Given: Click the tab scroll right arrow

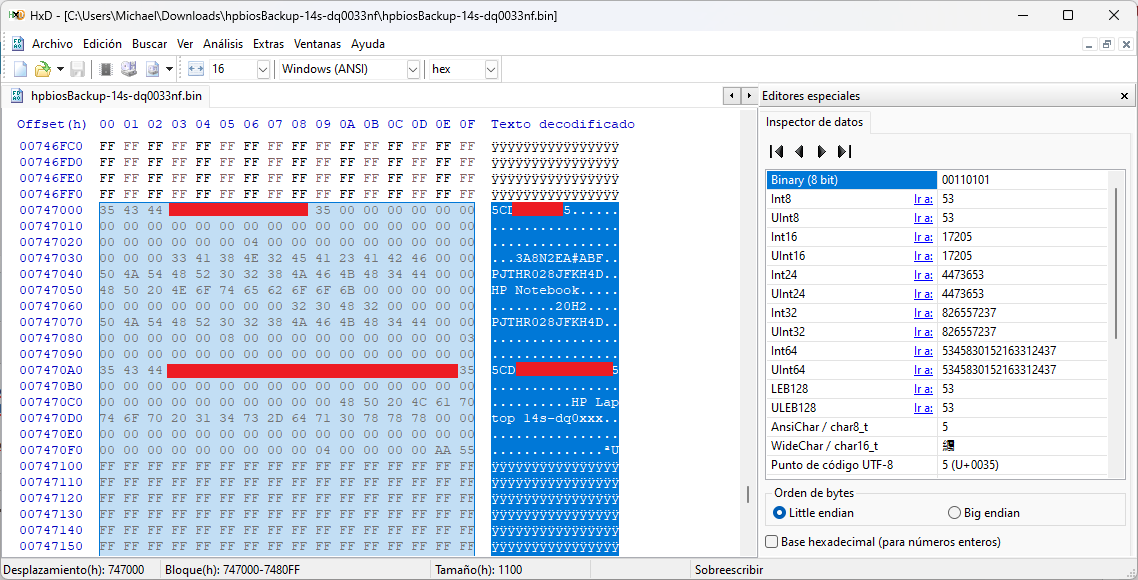Looking at the screenshot, I should 749,96.
